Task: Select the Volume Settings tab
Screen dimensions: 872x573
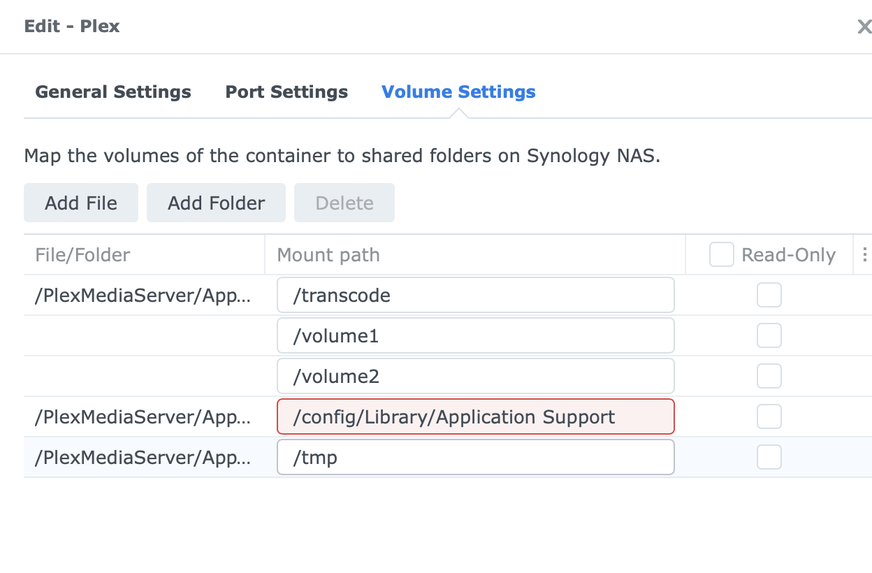Action: (x=458, y=92)
